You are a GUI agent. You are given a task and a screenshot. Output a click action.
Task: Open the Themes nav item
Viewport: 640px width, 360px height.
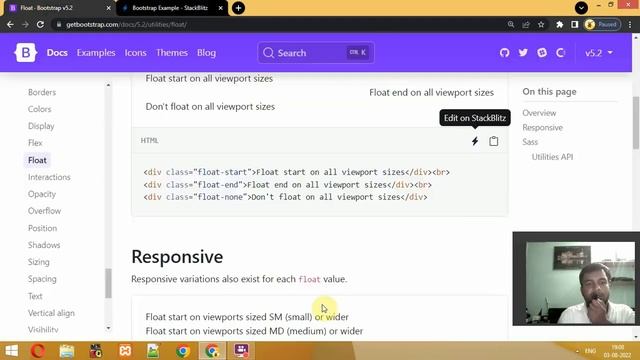[x=172, y=53]
